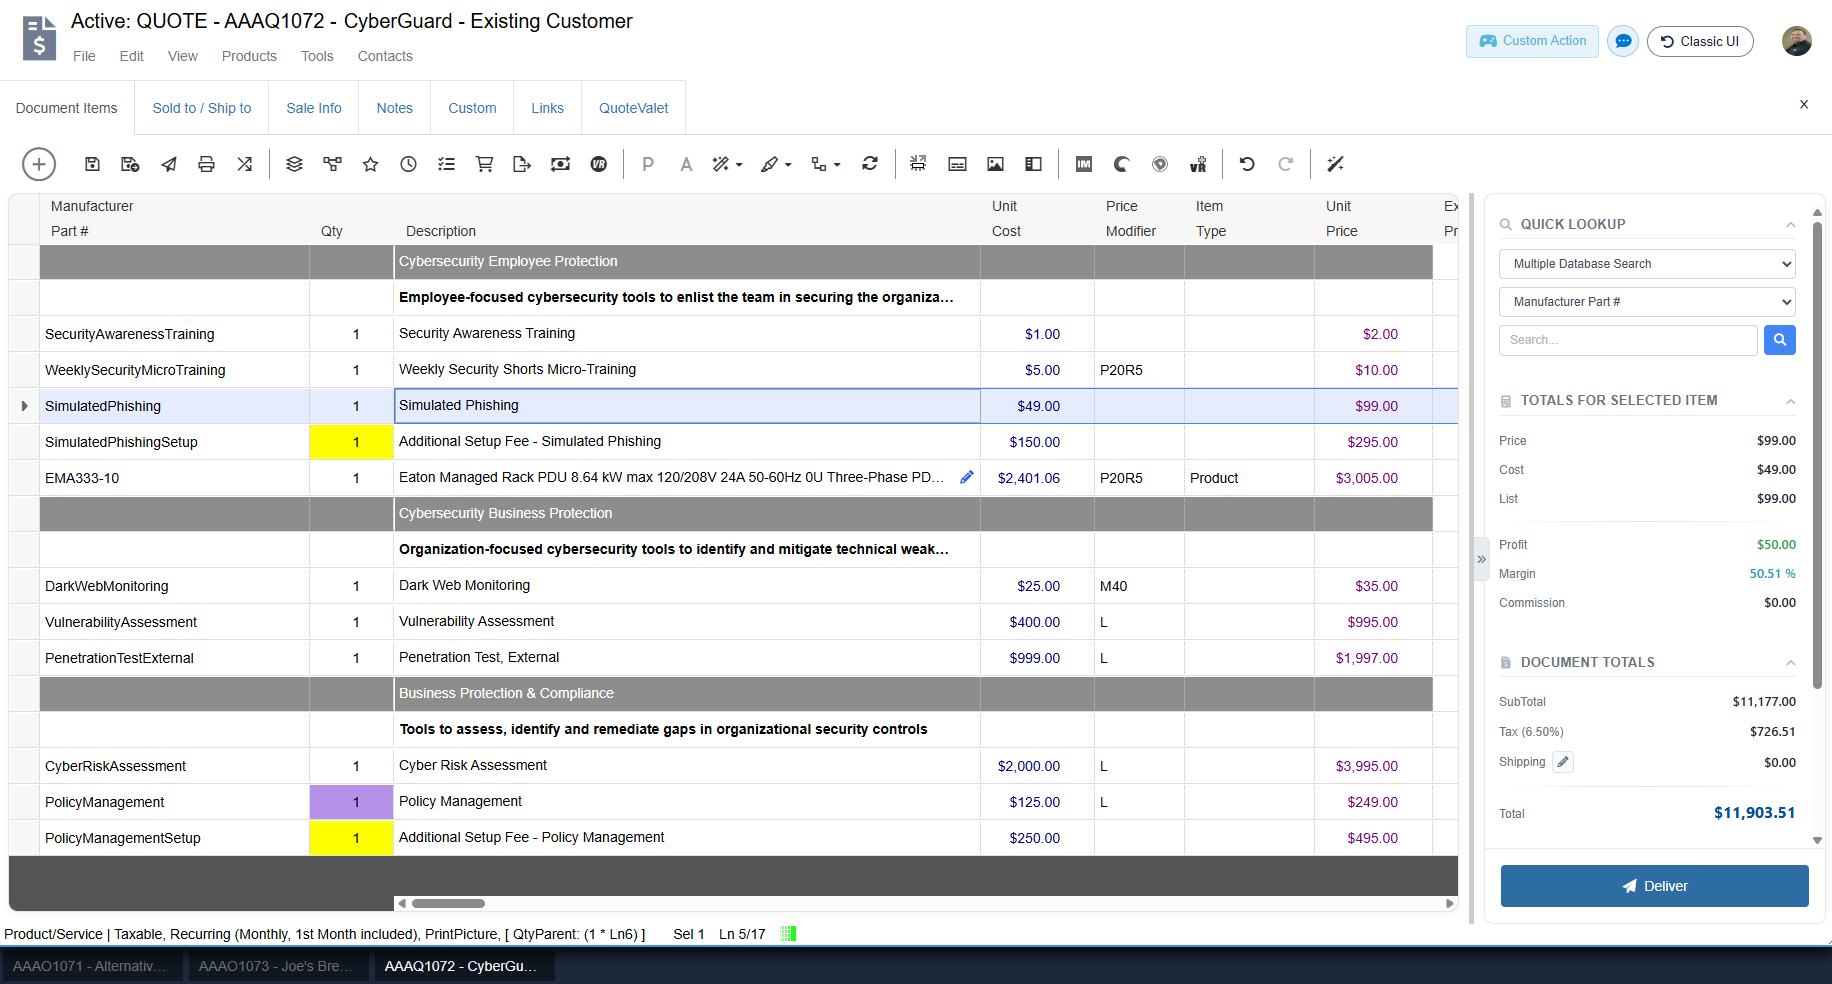This screenshot has width=1832, height=984.
Task: Open the chat bubble icon in header
Action: (1623, 41)
